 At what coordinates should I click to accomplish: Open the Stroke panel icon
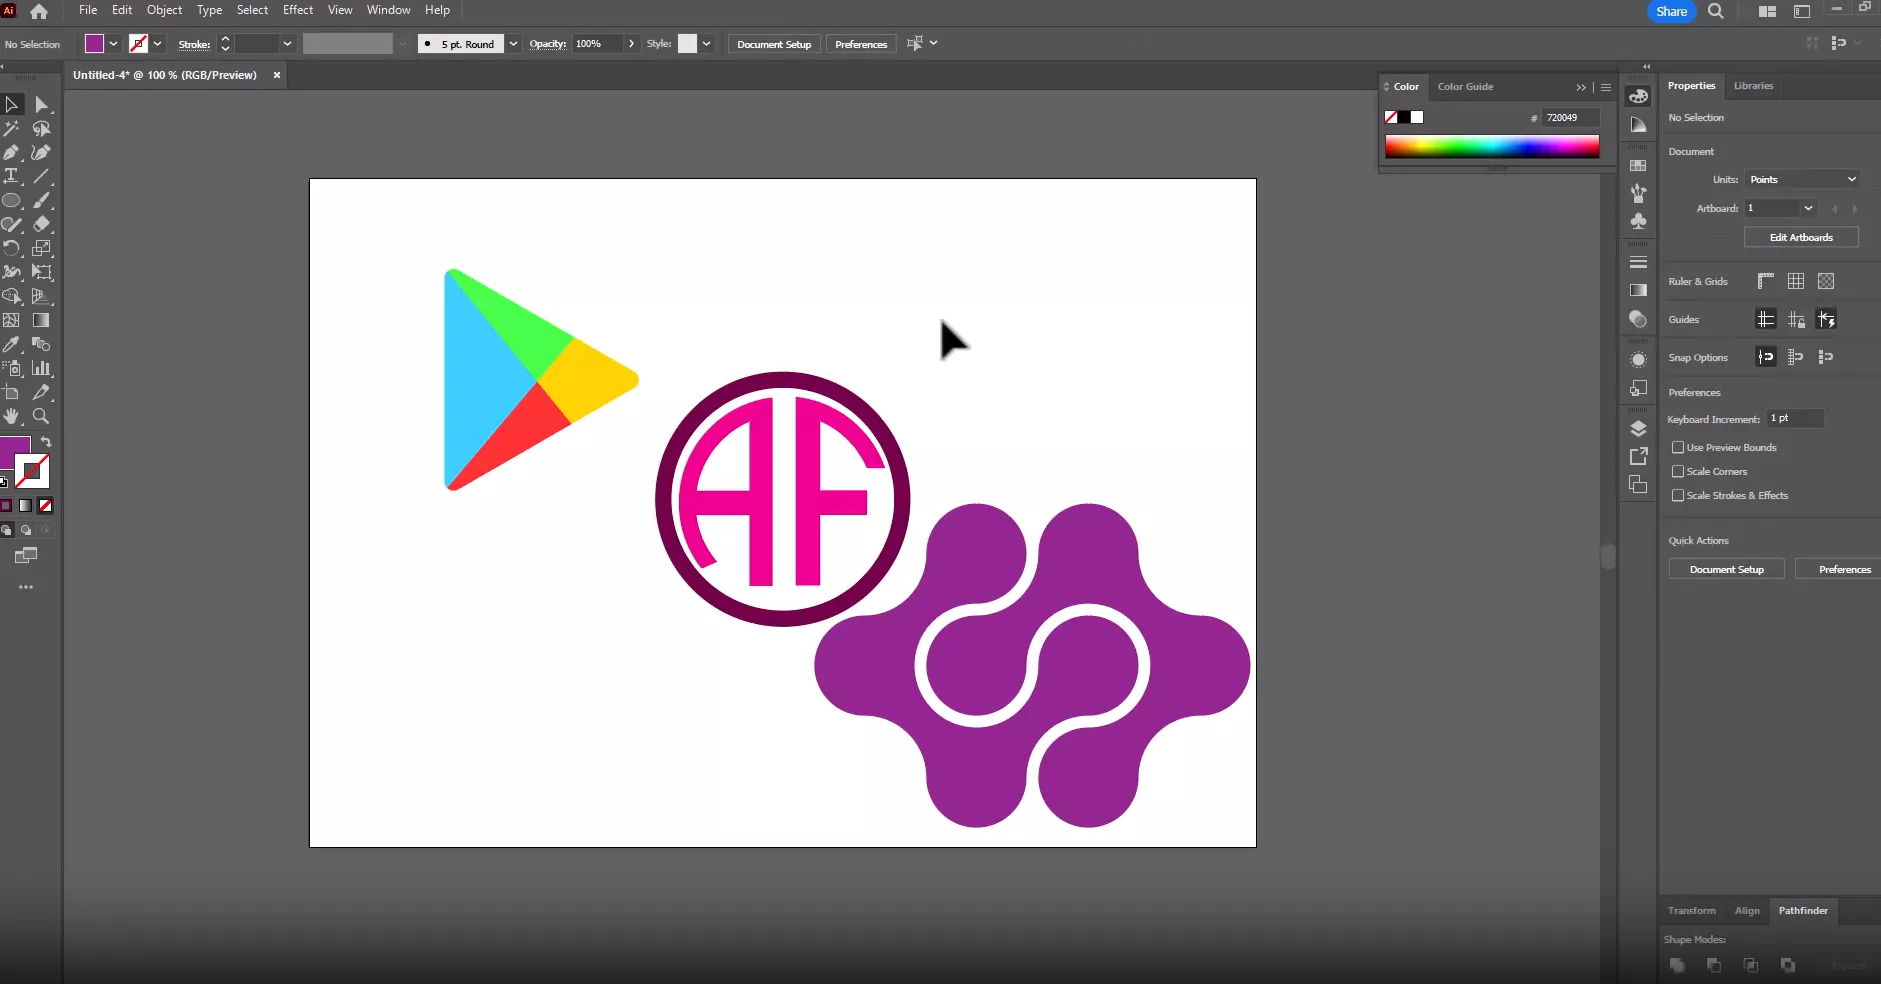[1638, 262]
